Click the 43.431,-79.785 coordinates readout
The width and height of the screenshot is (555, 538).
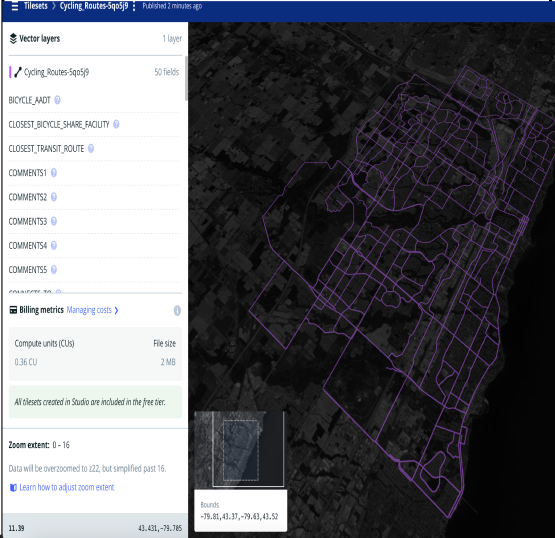(x=160, y=528)
